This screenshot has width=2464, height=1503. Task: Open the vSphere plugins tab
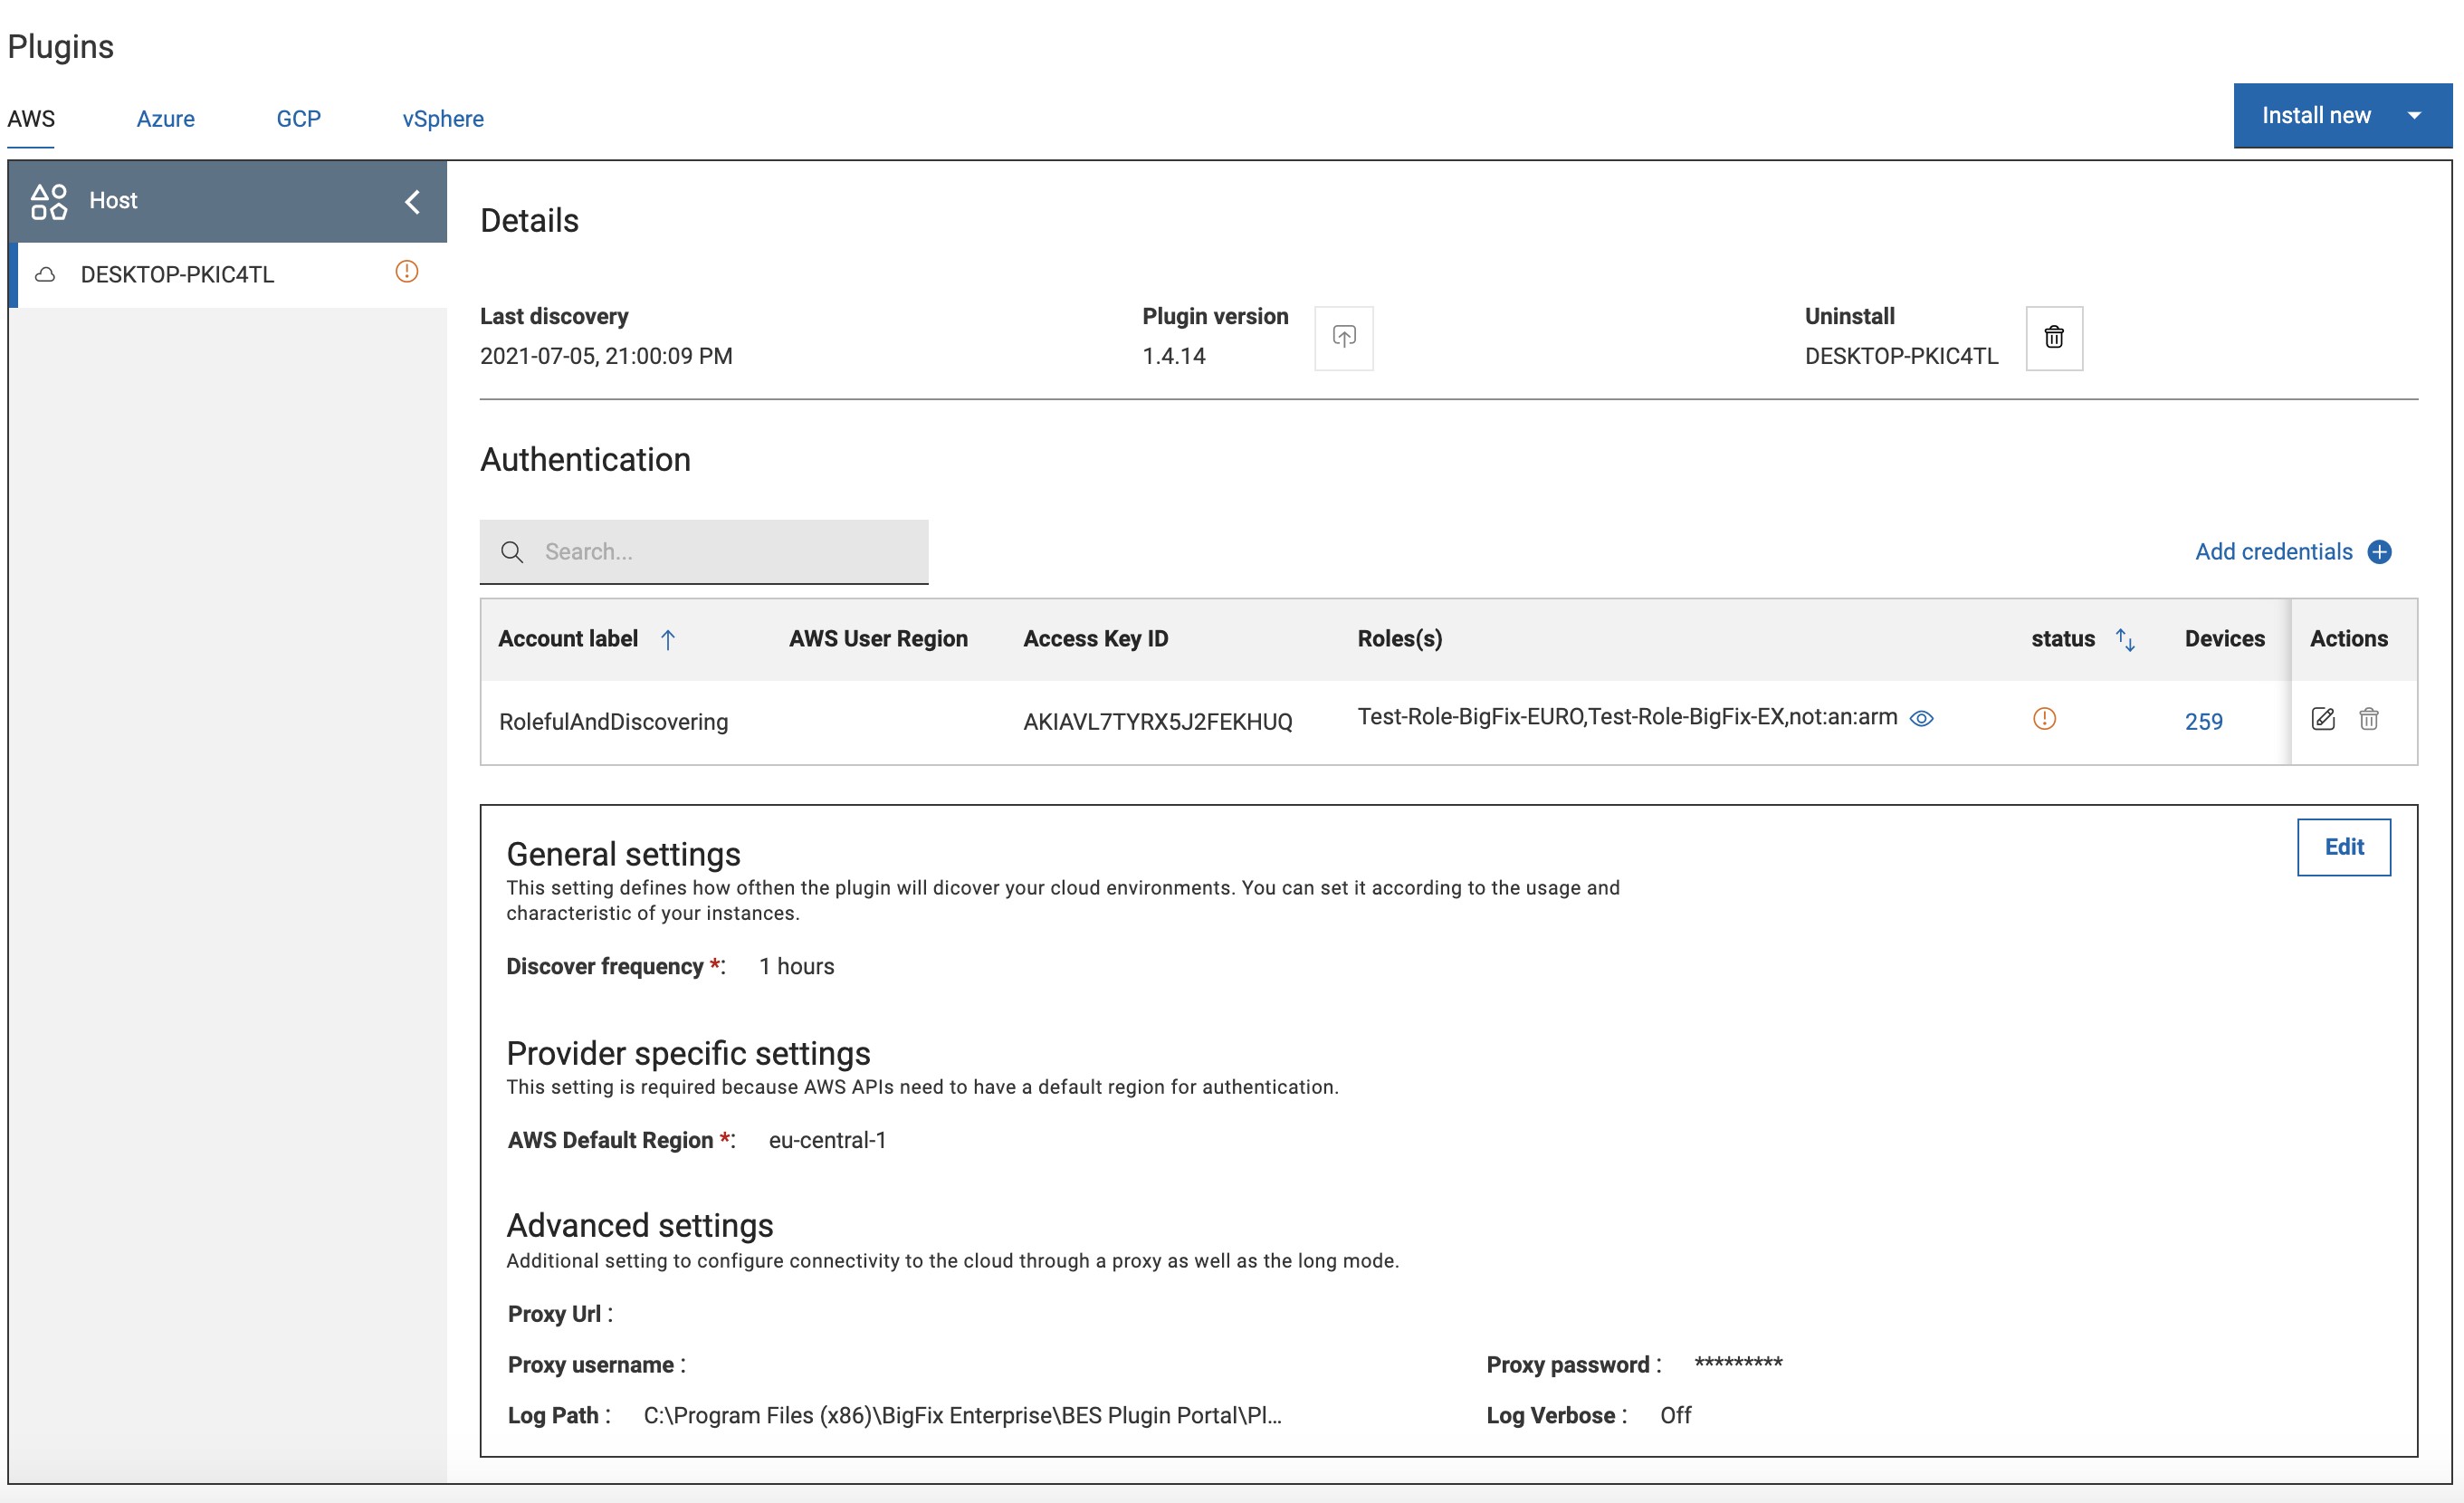(x=442, y=119)
